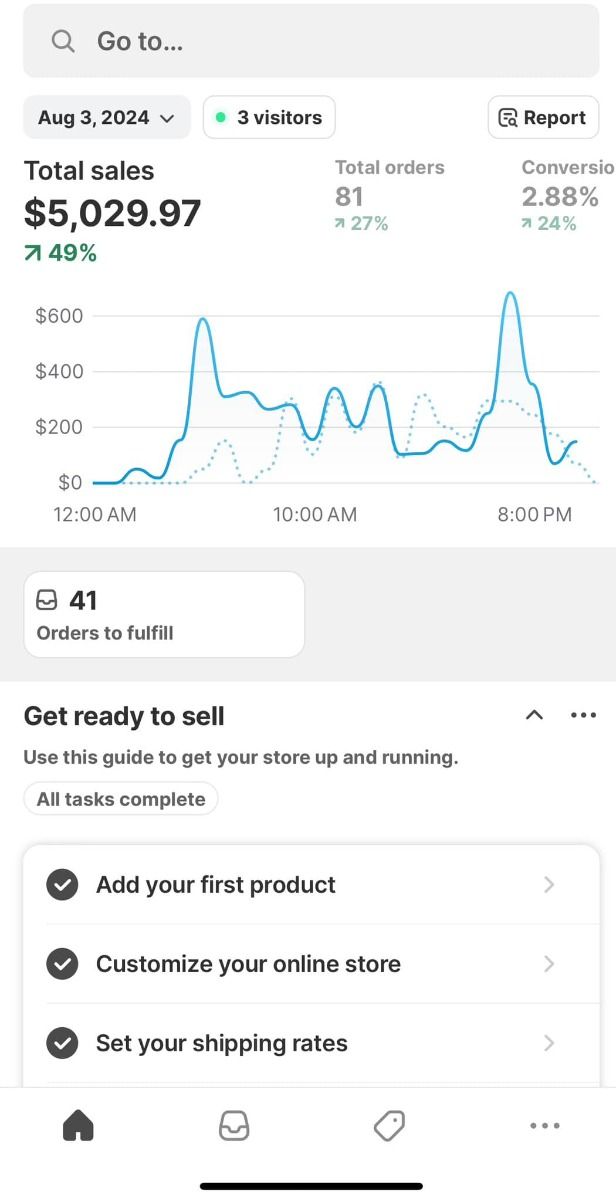The image size is (616, 1201).
Task: Select the Total orders metric
Action: (389, 194)
